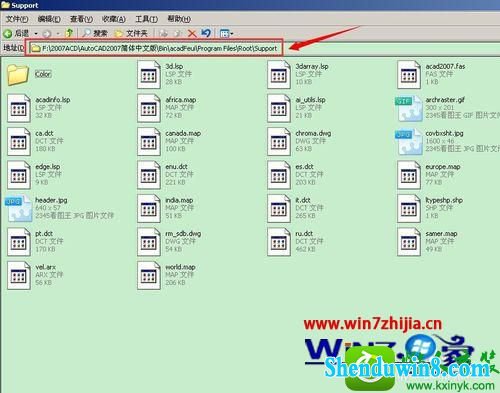Viewport: 500px width, 393px height.
Task: Click the acad2007.fas file name text
Action: point(445,66)
